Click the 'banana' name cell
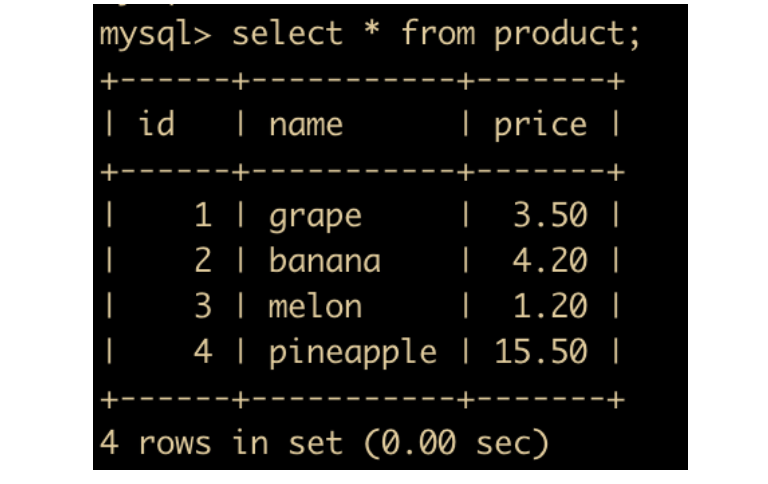Image resolution: width=768 pixels, height=484 pixels. click(x=324, y=261)
